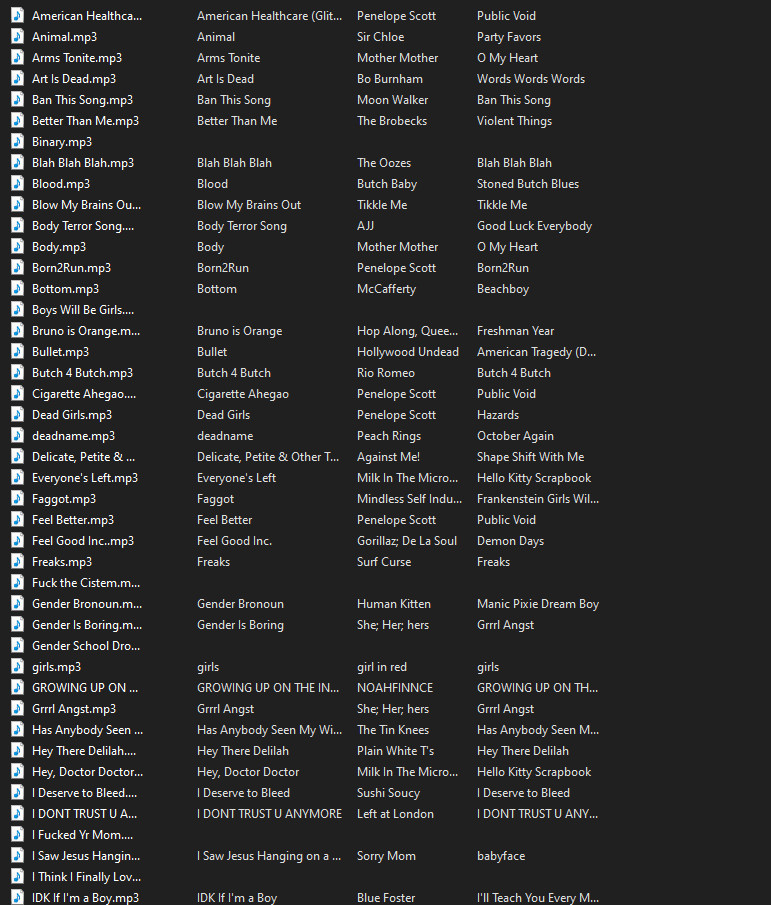
Task: Click the music icon next to Freaks.mp3
Action: coord(18,562)
